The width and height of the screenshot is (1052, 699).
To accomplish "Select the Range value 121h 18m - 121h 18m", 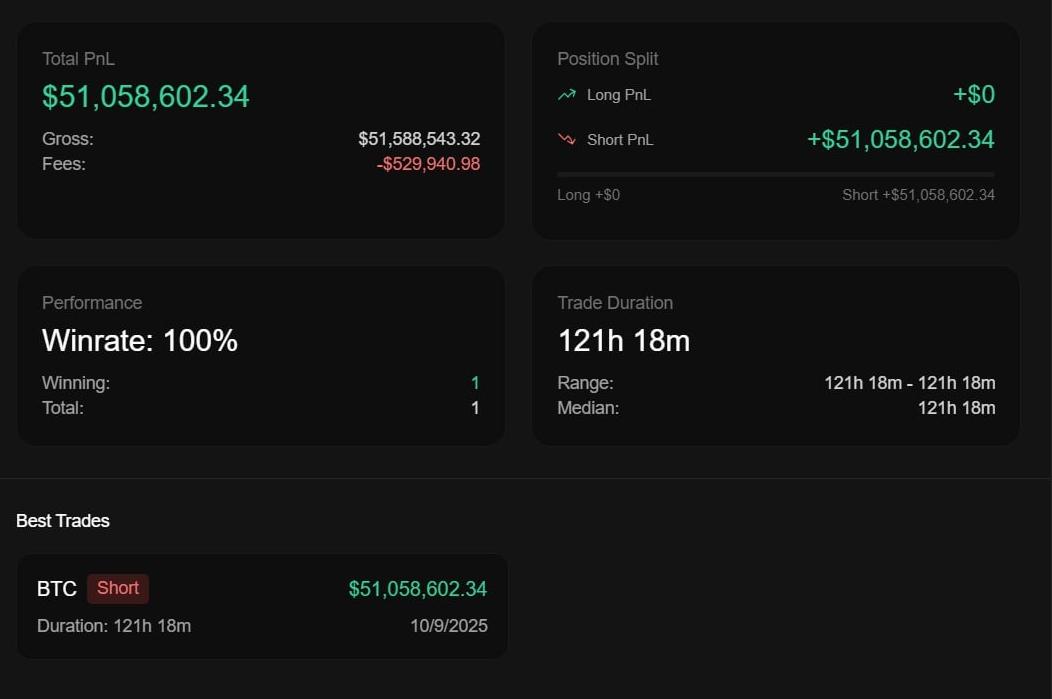I will tap(909, 383).
